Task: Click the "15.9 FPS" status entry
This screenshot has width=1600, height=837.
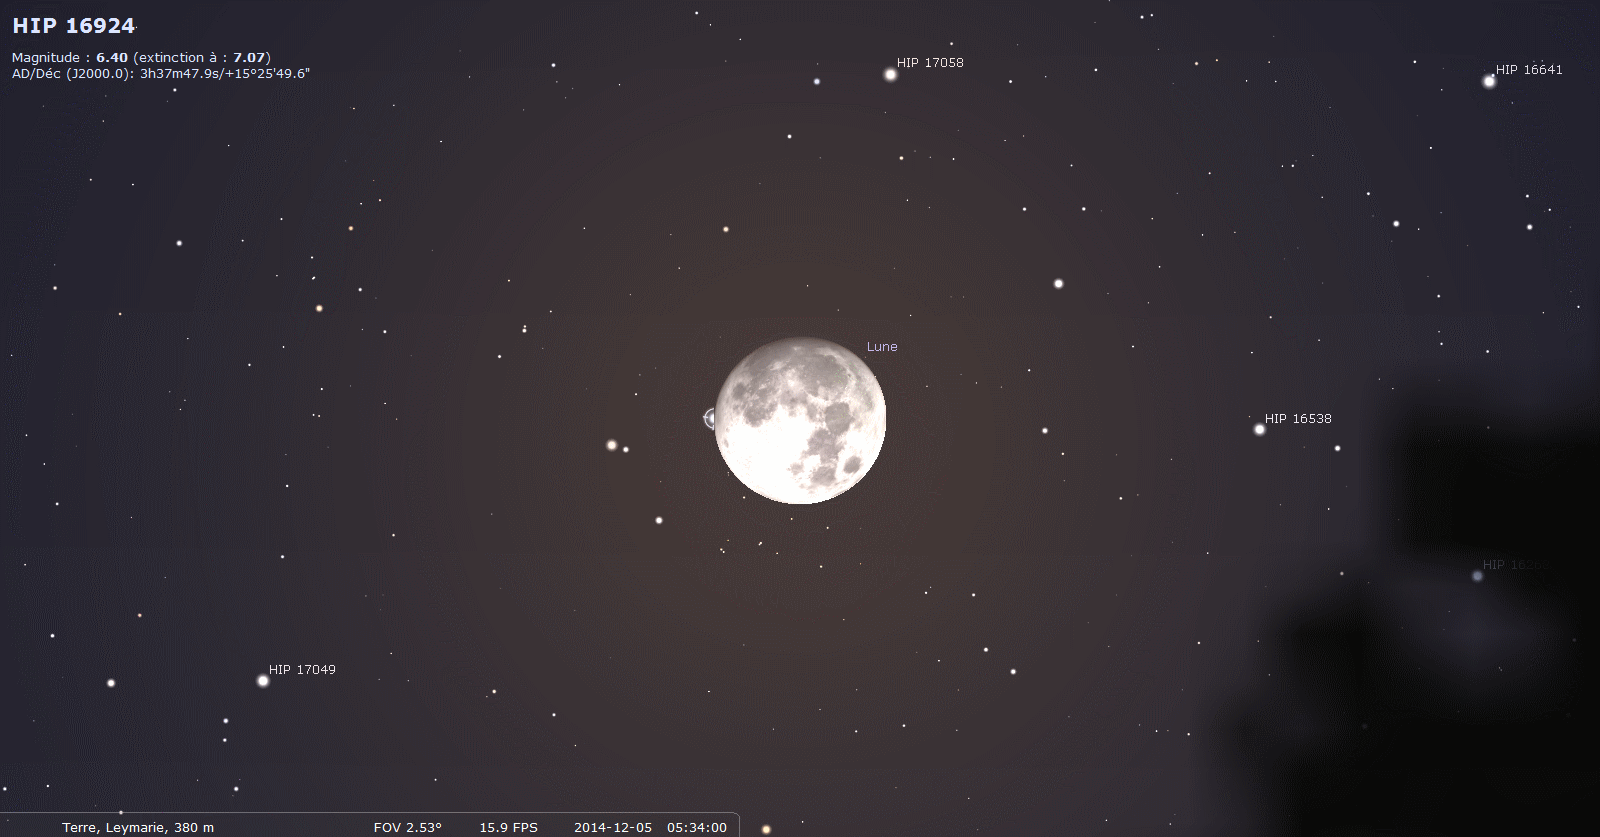Action: coord(508,828)
